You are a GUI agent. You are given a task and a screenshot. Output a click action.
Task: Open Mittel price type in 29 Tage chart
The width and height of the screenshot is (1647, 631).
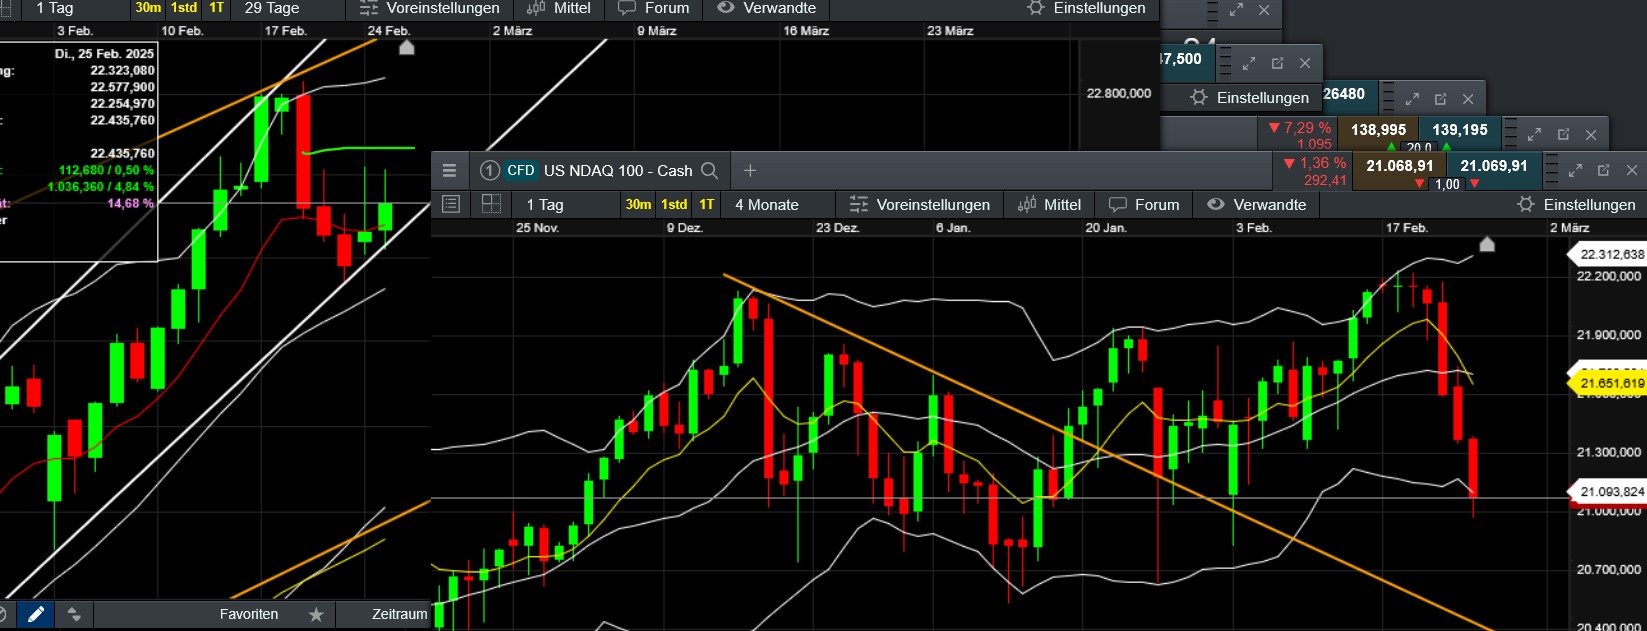click(559, 8)
